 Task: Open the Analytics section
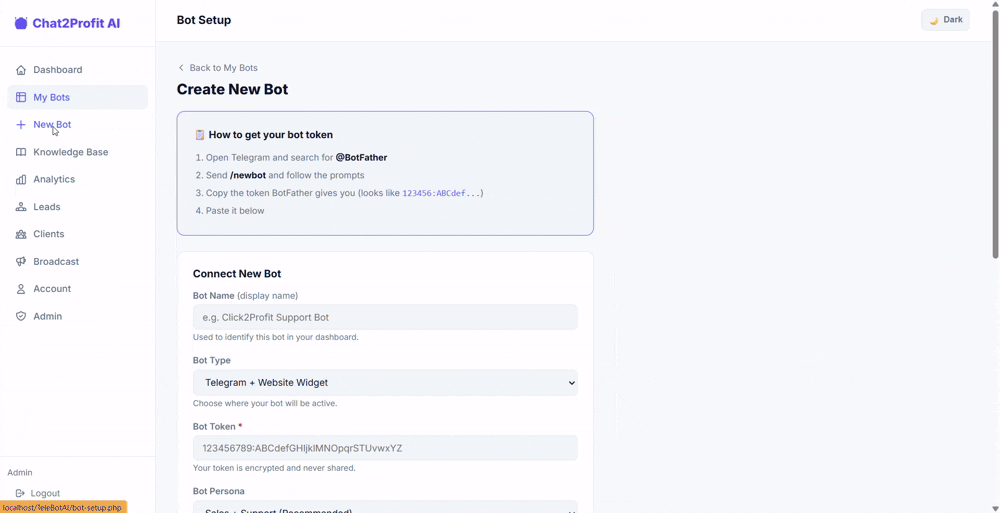(77, 179)
